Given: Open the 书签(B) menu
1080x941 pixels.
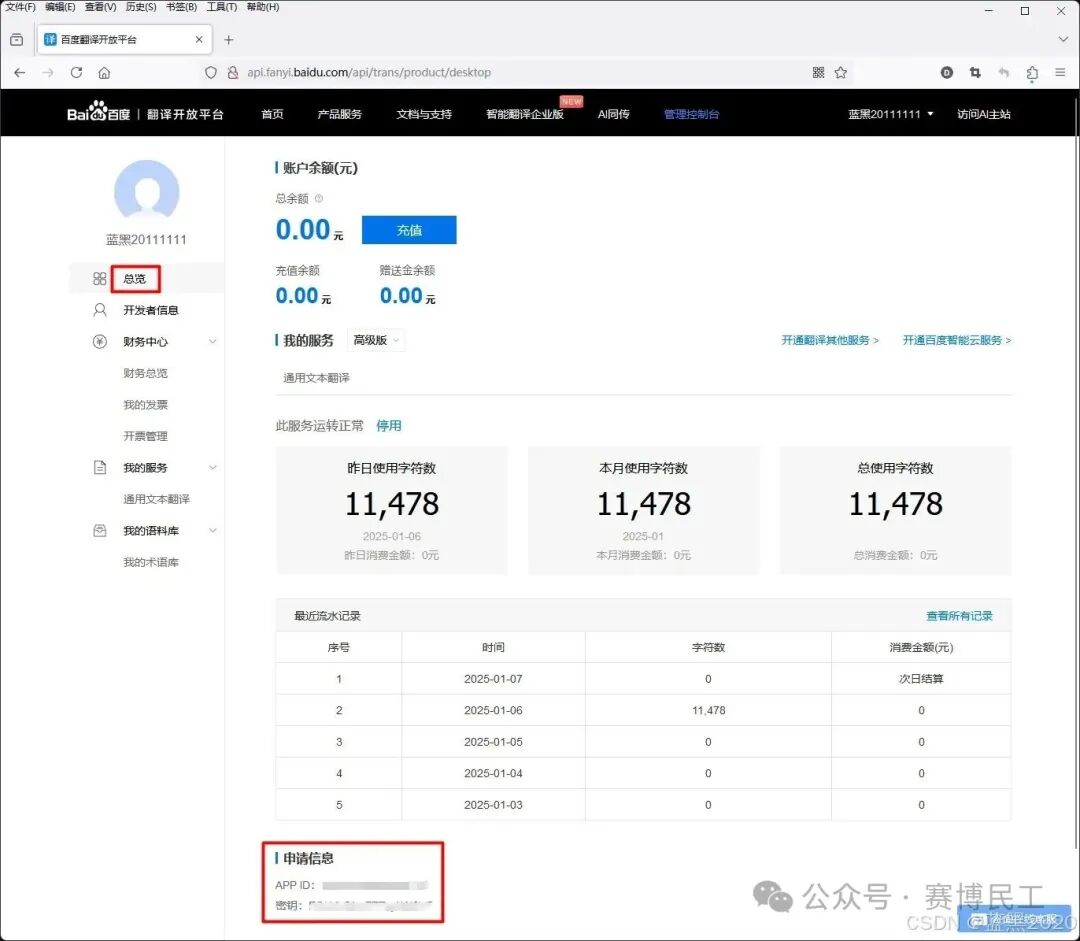Looking at the screenshot, I should pos(181,7).
